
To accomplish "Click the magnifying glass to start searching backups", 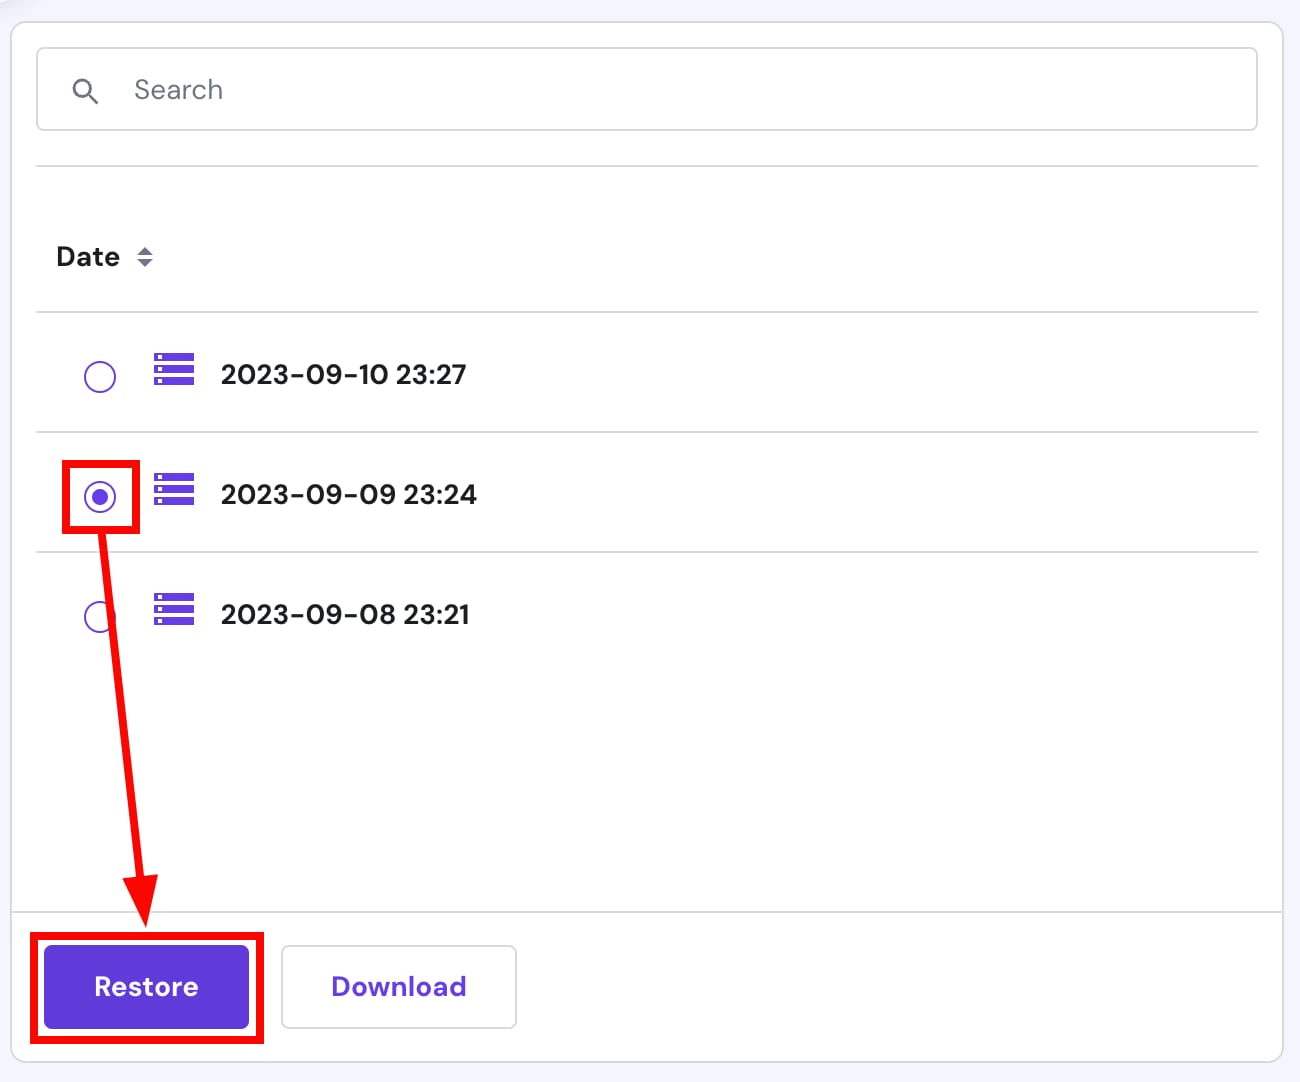I will click(x=86, y=90).
